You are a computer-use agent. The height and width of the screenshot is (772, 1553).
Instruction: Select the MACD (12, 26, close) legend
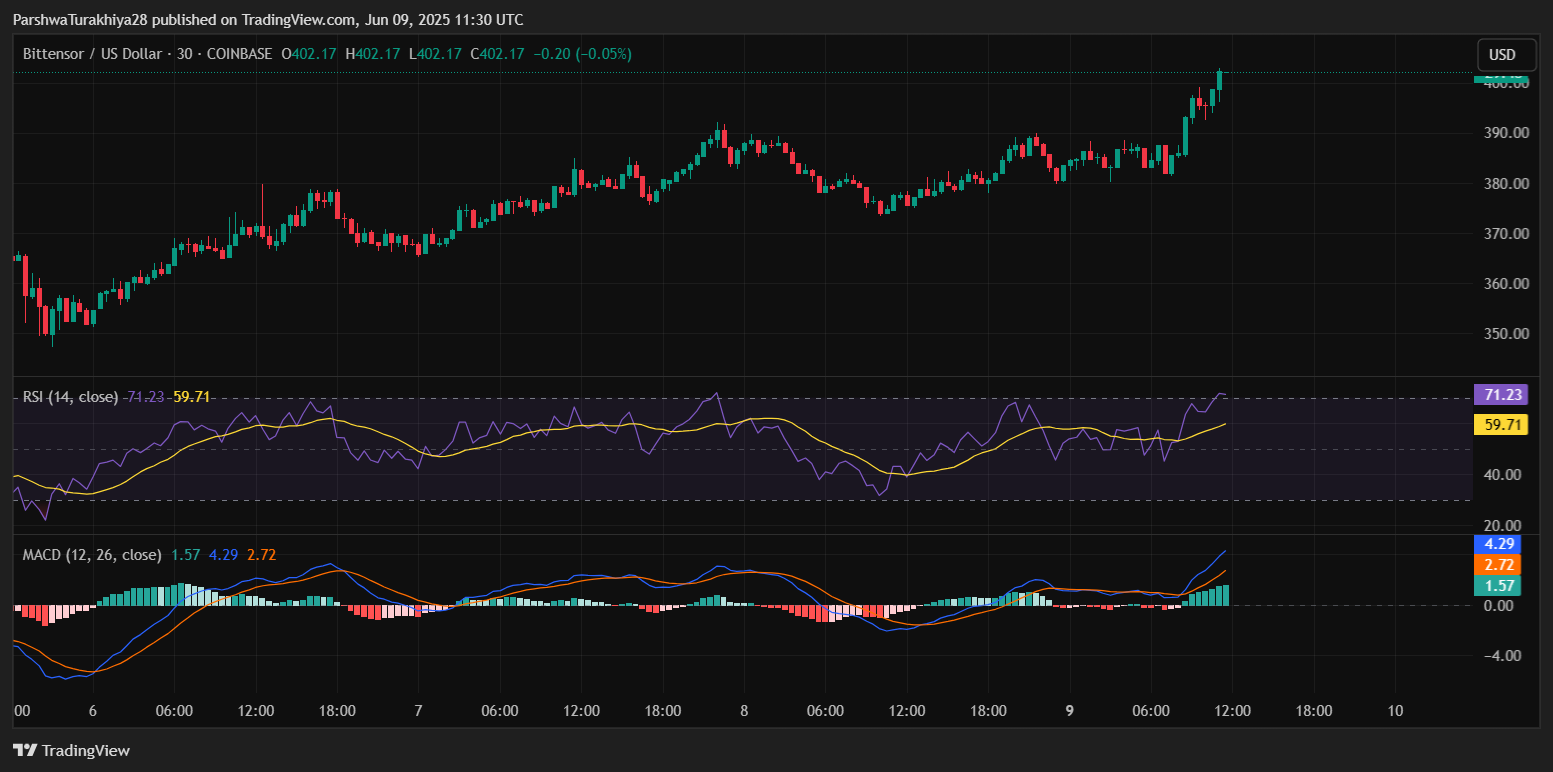(x=92, y=554)
